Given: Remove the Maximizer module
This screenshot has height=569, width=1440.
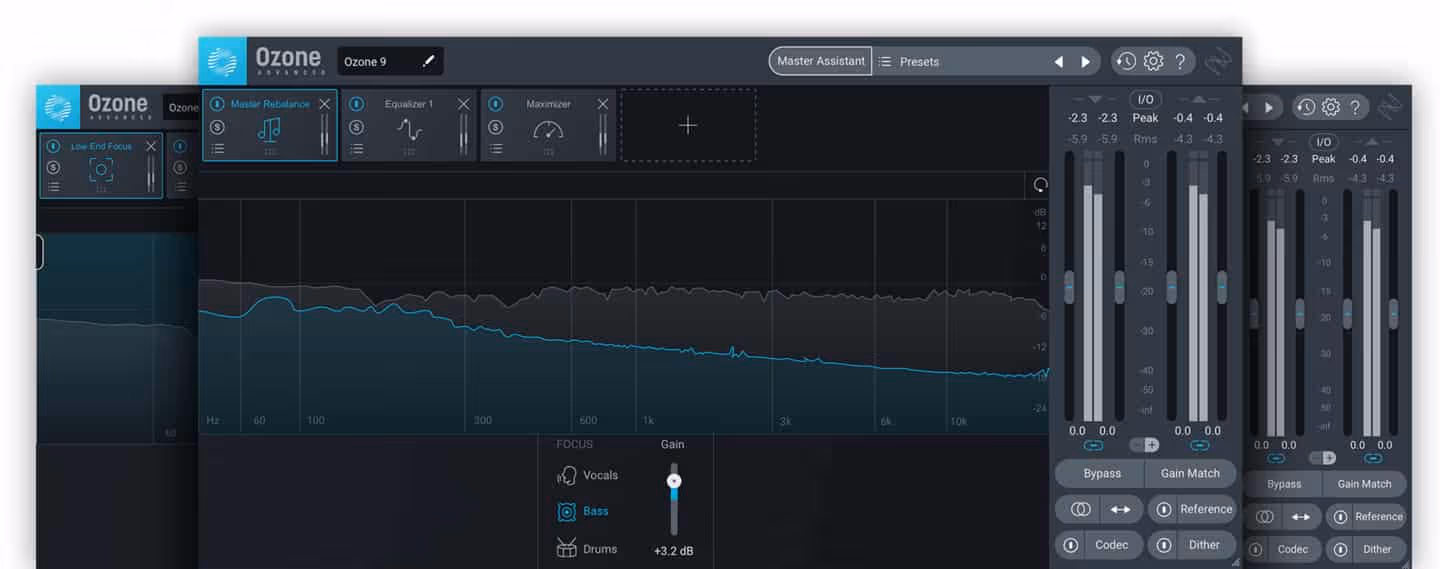Looking at the screenshot, I should point(602,104).
